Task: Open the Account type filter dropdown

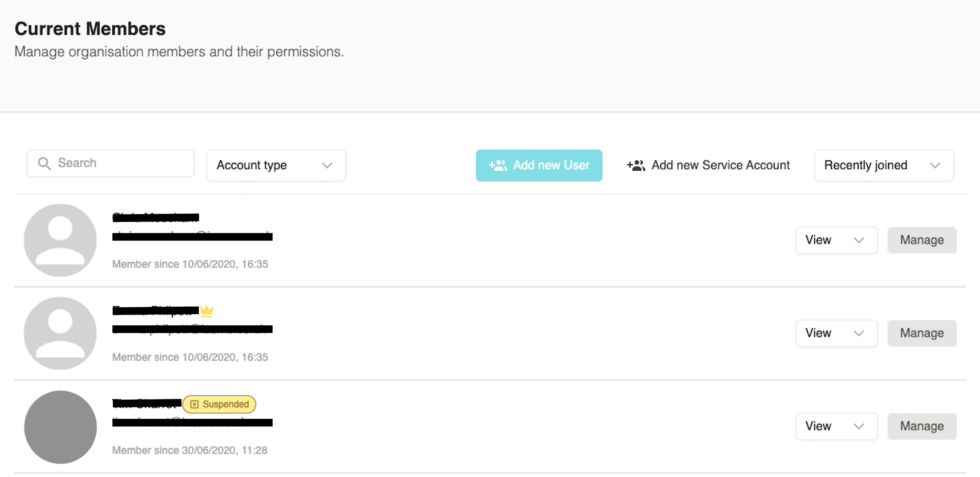Action: coord(276,165)
